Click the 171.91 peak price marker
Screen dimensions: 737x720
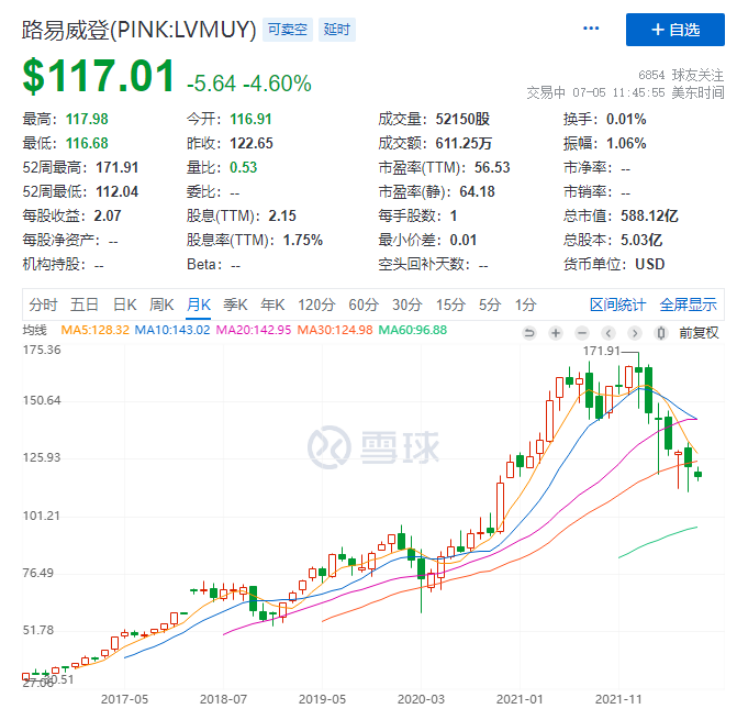click(601, 351)
